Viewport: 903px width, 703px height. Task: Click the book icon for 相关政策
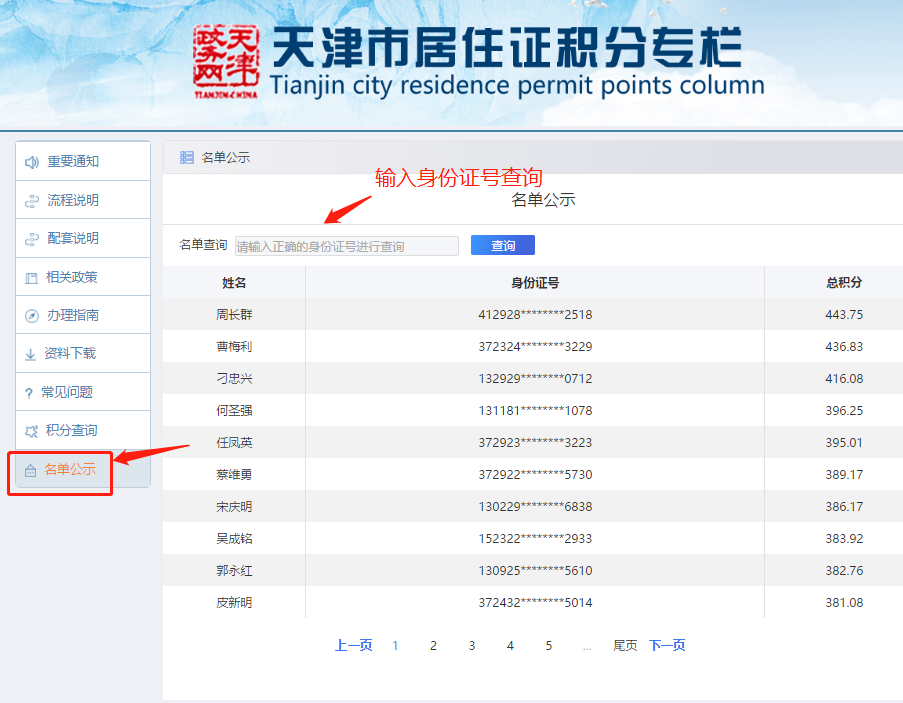pyautogui.click(x=31, y=278)
